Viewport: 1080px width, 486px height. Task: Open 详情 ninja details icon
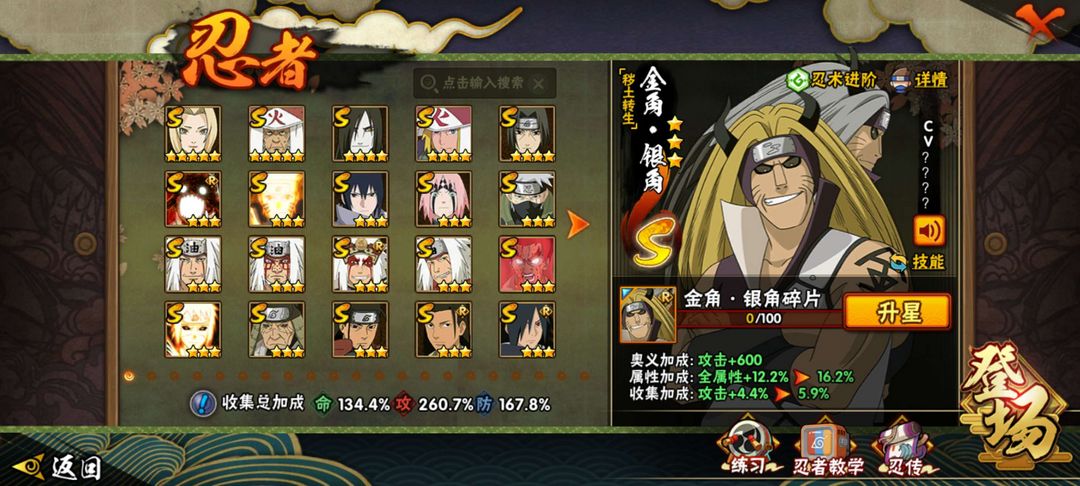902,79
